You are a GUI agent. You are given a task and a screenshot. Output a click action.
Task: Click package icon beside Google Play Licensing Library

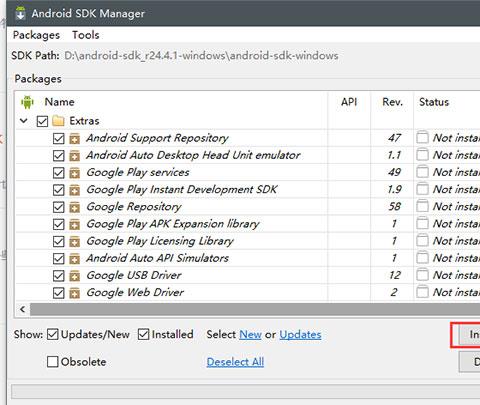pos(75,241)
